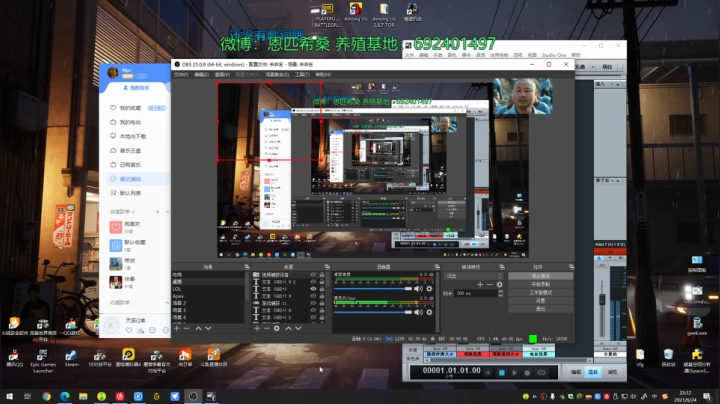Image resolution: width=720 pixels, height=404 pixels.
Task: Adjust the 桌面音频 volume slider
Action: click(x=373, y=289)
